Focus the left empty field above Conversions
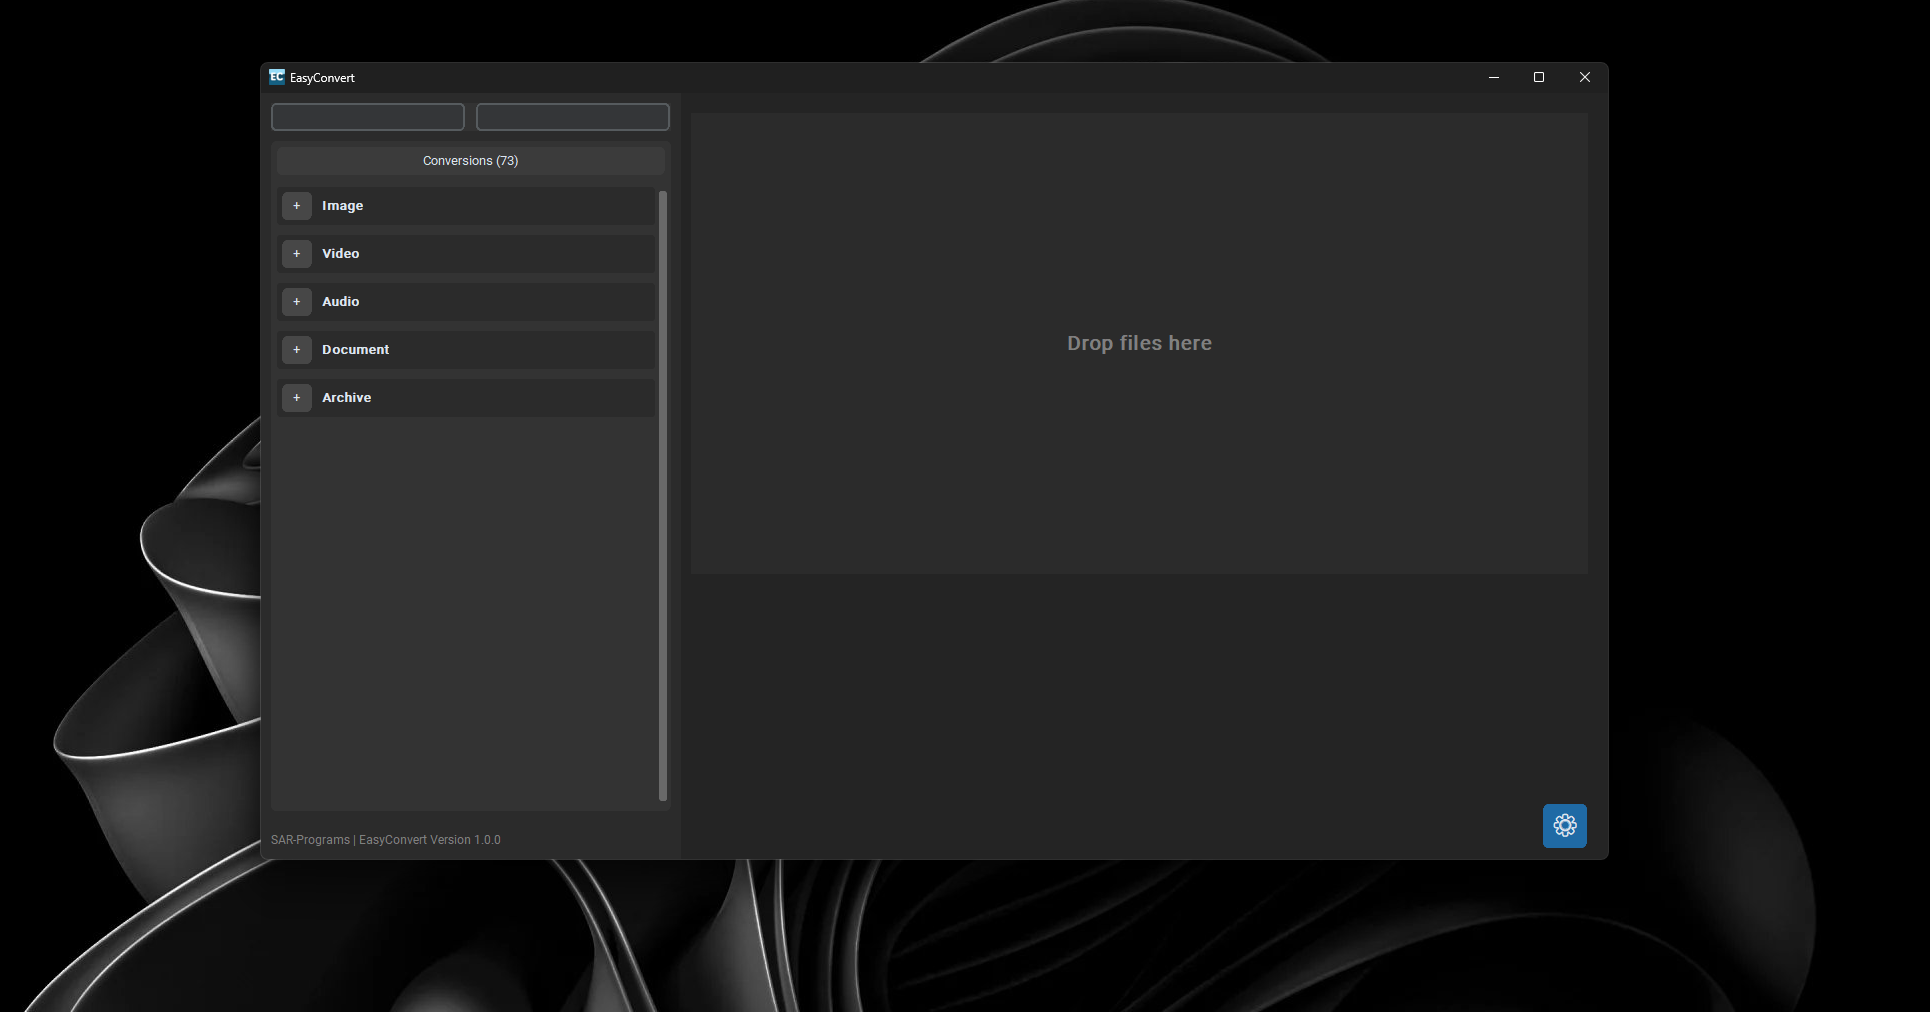 (x=368, y=117)
